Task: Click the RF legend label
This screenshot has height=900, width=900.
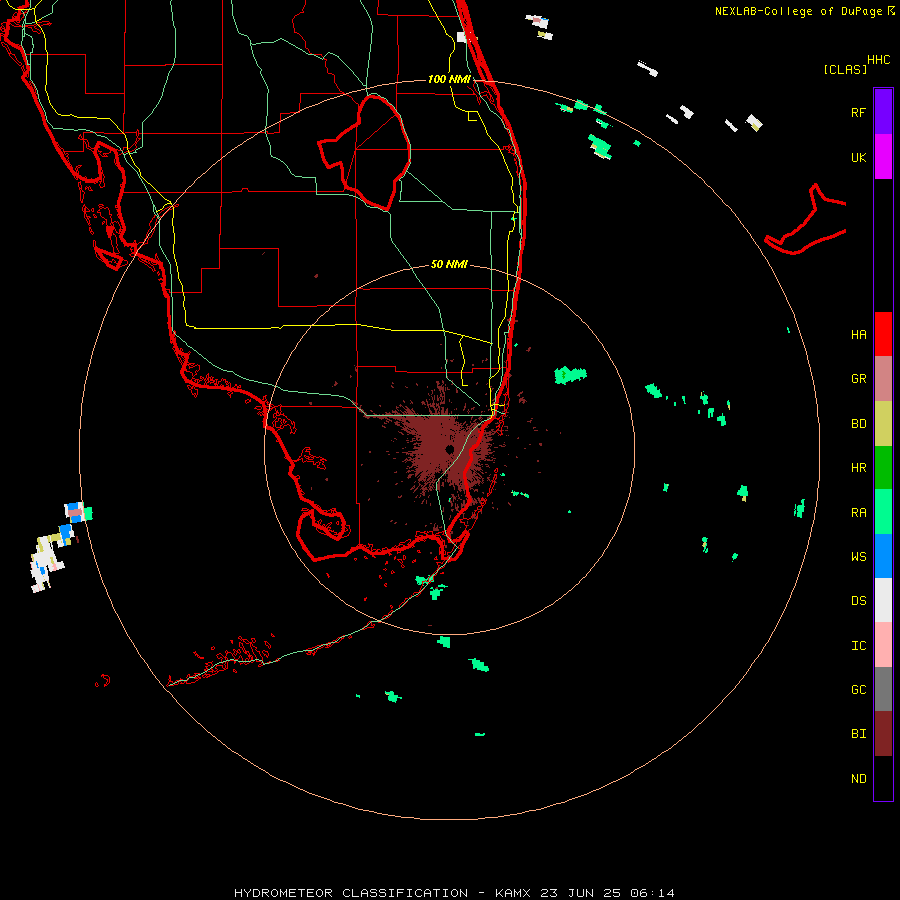Action: pyautogui.click(x=858, y=112)
